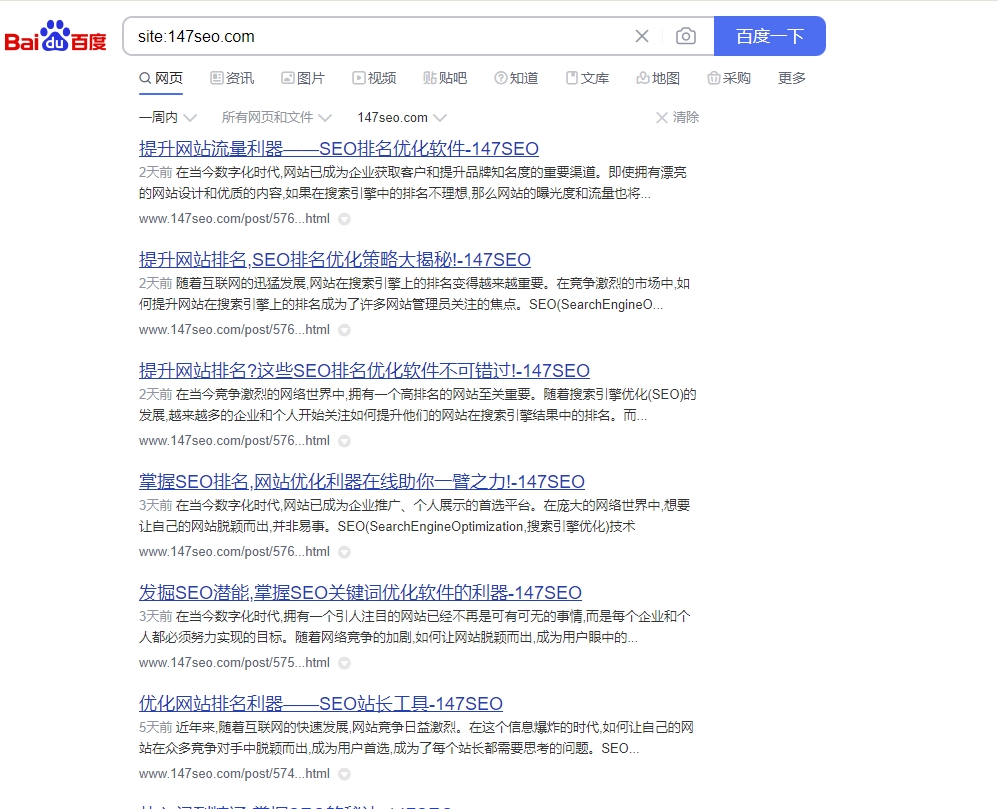Screen dimensions: 998x809
Task: Go to the 知道 tab
Action: click(x=516, y=78)
